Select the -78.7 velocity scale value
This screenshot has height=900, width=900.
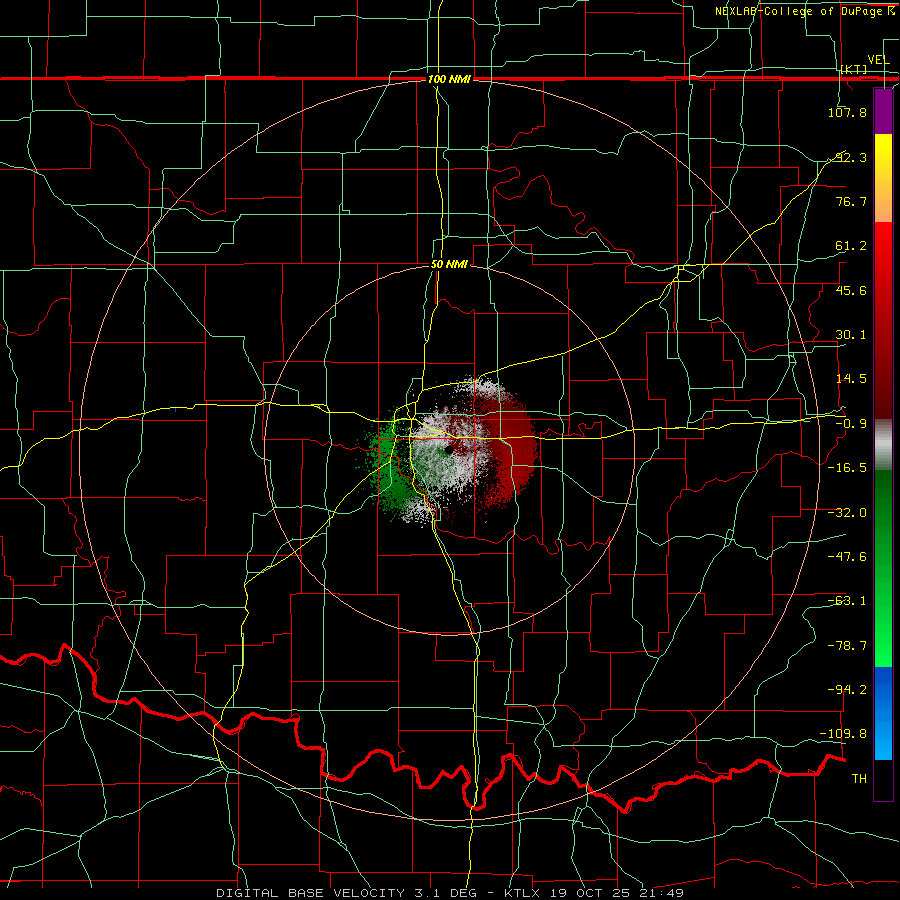(x=847, y=646)
